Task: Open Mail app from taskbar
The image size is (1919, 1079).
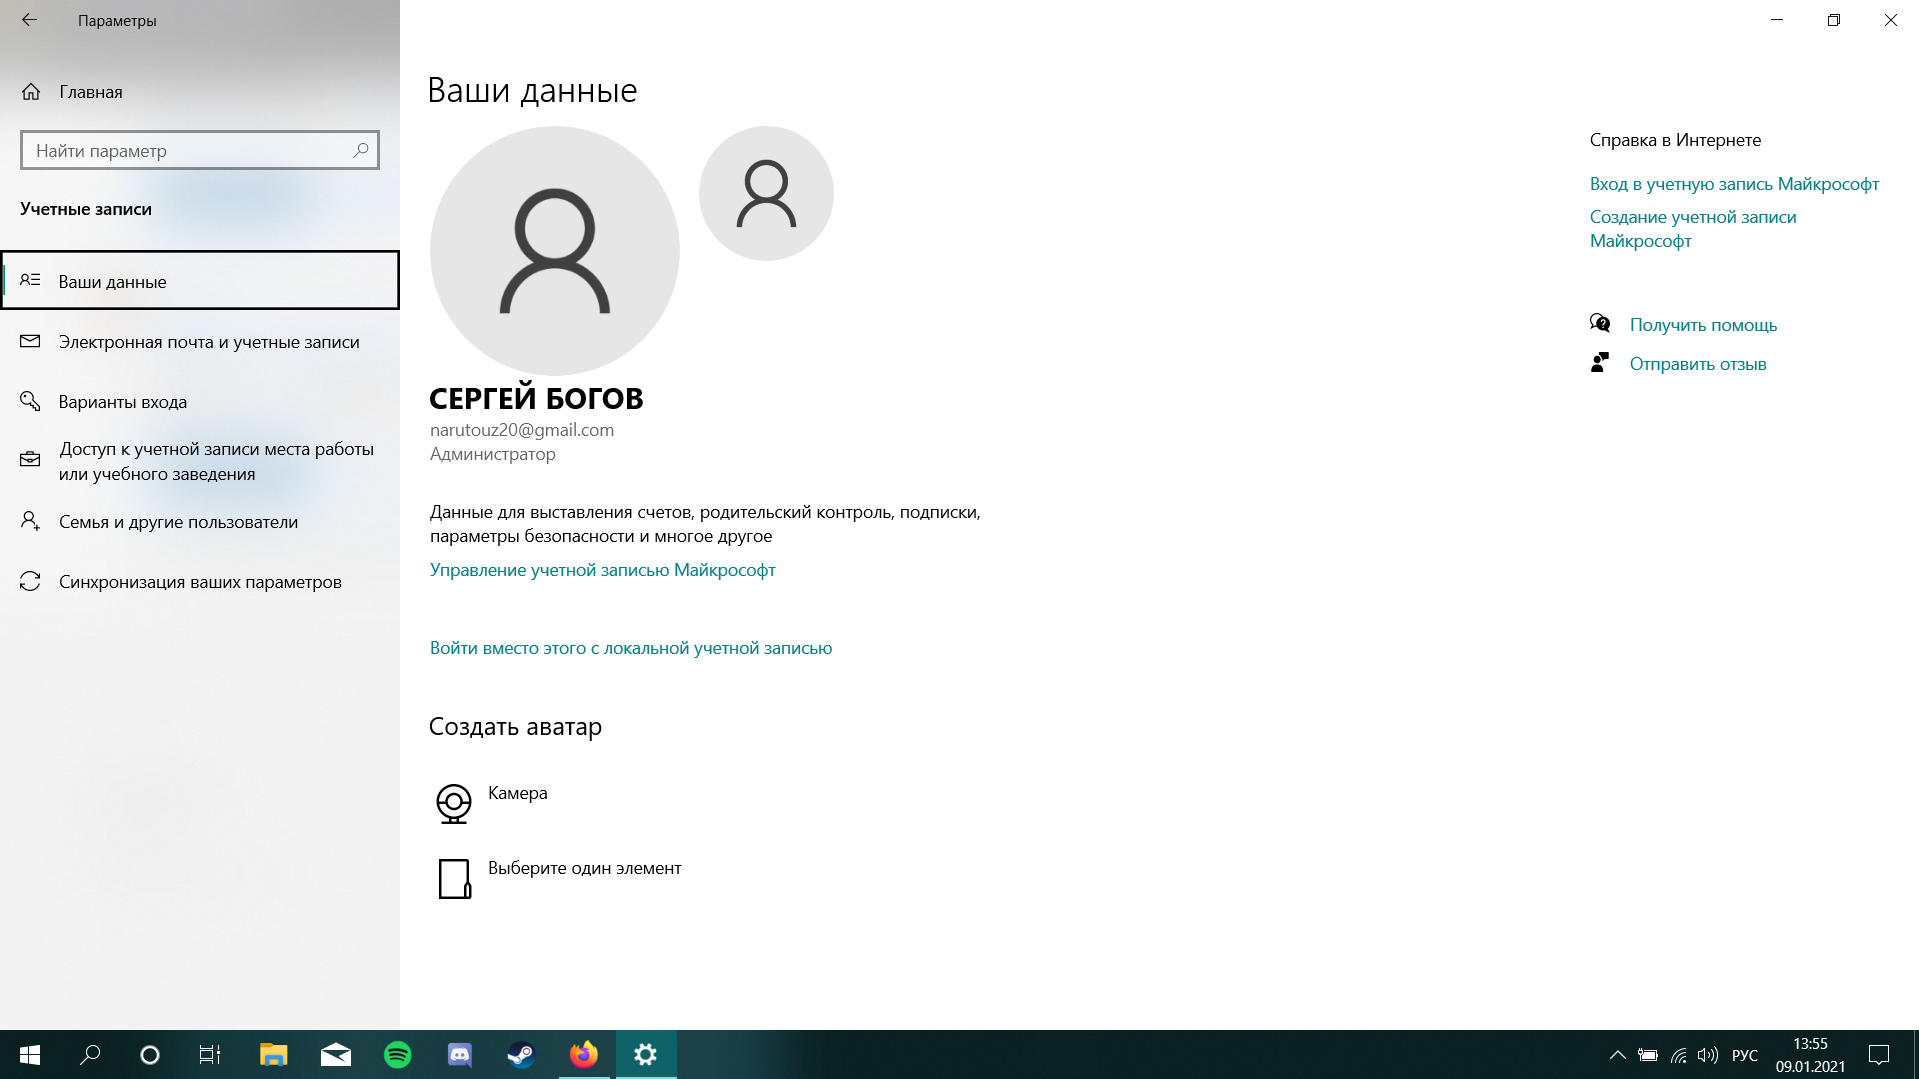Action: pyautogui.click(x=335, y=1055)
